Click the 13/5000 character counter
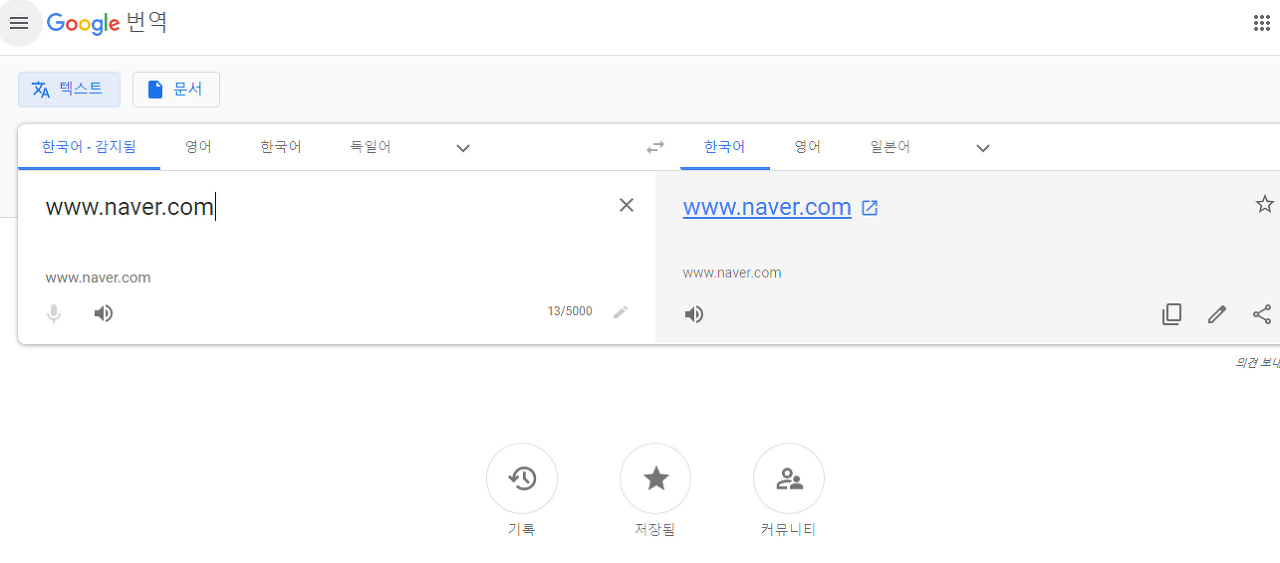 coord(569,311)
